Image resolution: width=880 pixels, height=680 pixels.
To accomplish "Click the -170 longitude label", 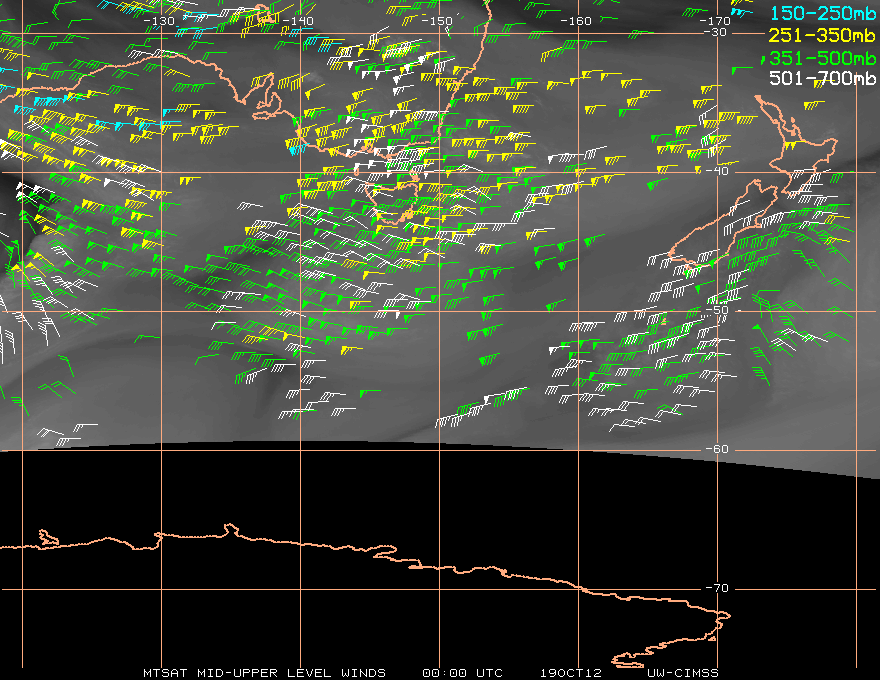I will pos(715,21).
